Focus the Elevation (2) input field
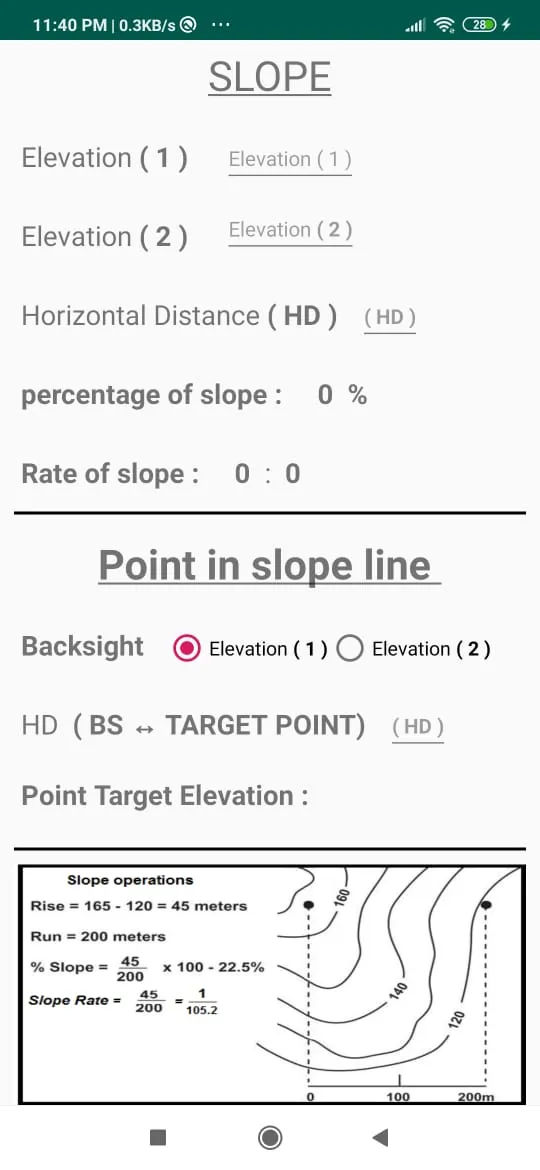 coord(290,231)
